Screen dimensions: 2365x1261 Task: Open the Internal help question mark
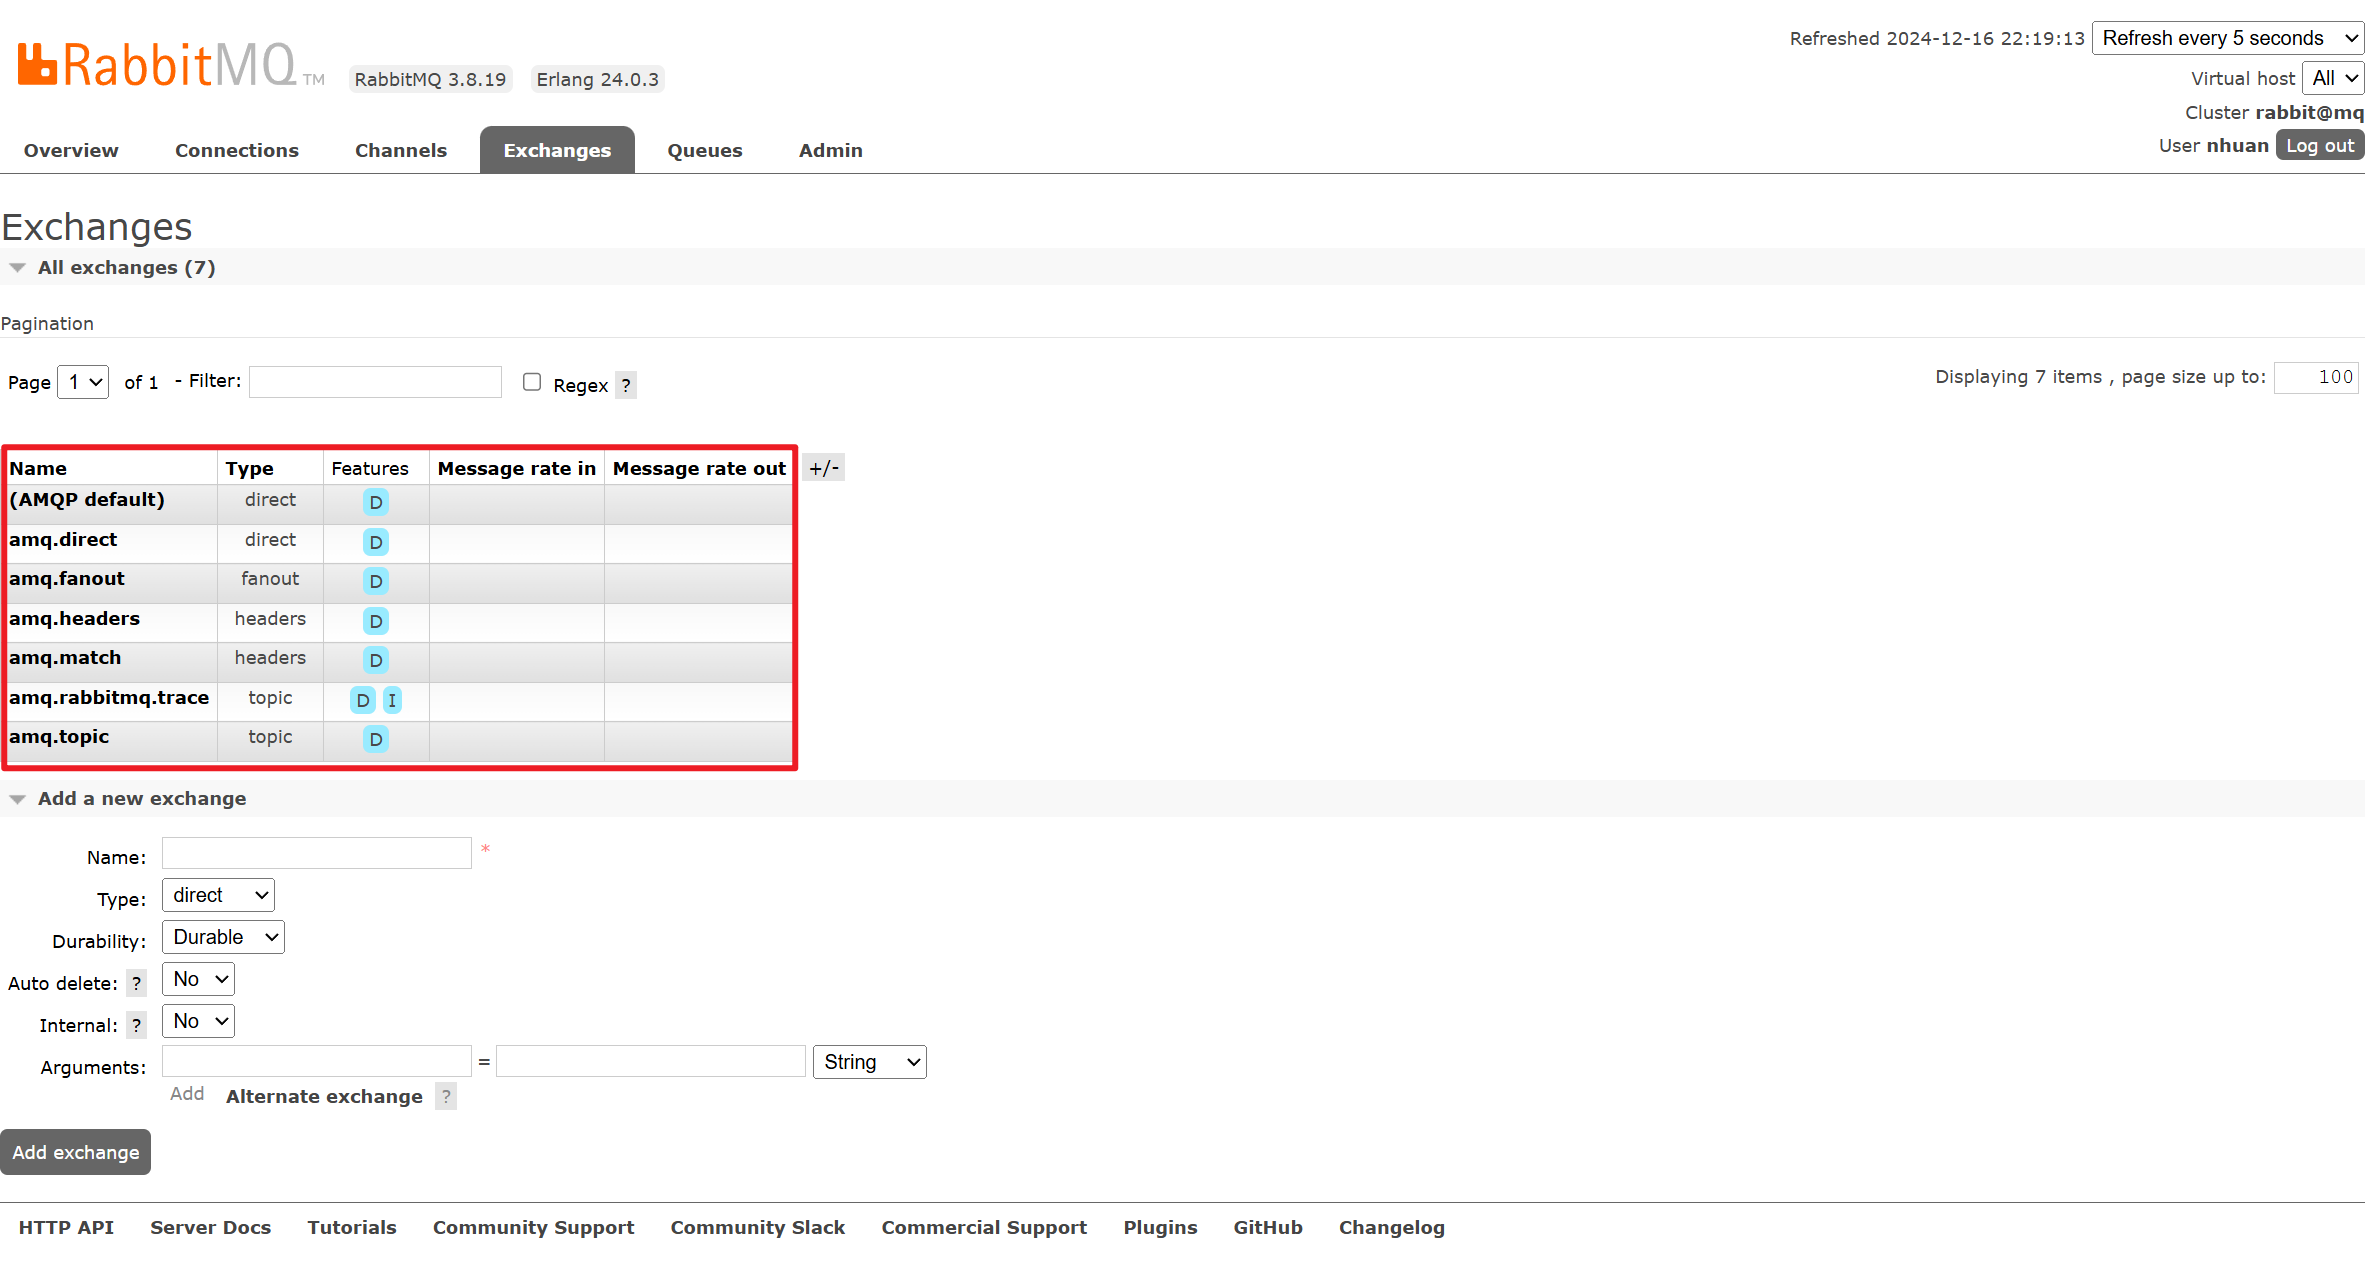coord(137,1025)
